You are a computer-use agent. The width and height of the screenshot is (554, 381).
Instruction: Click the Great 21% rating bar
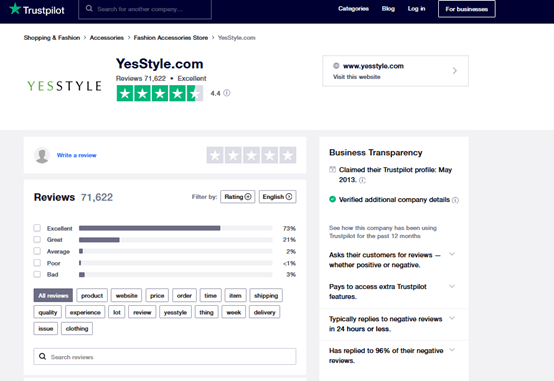(x=176, y=240)
